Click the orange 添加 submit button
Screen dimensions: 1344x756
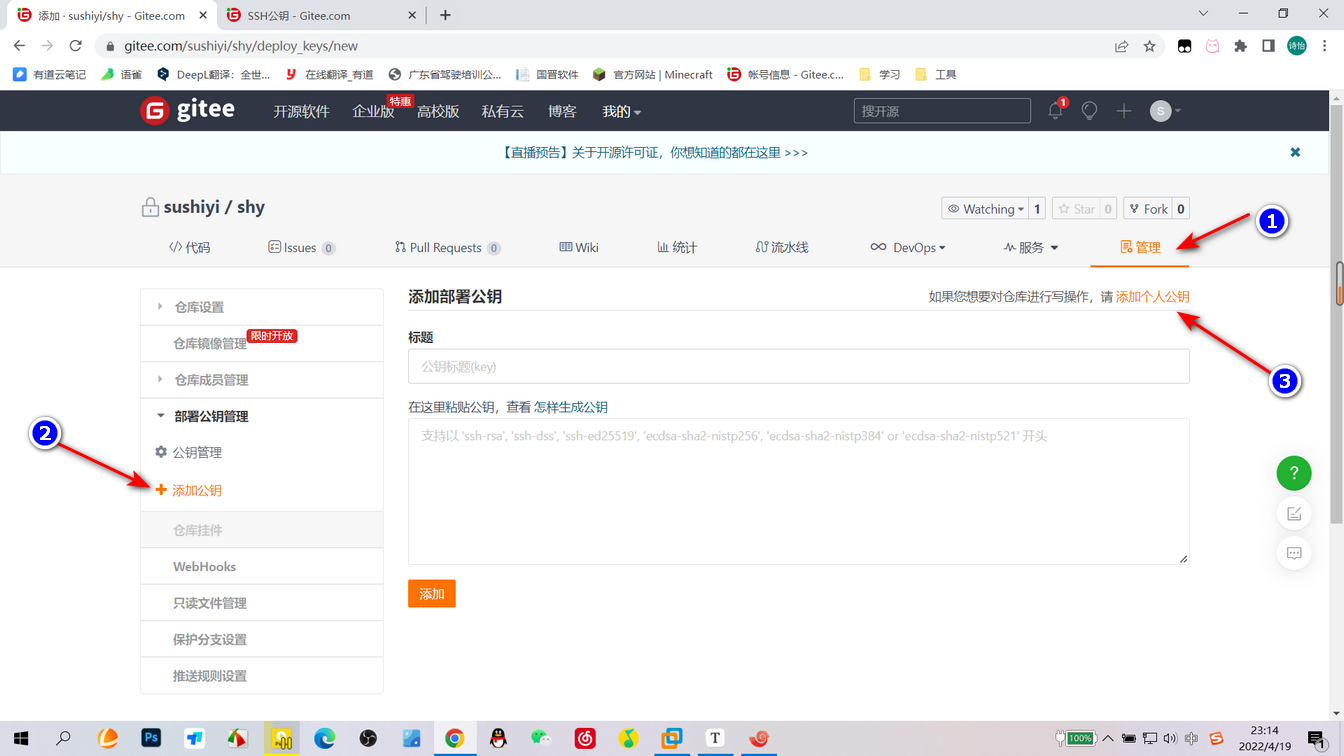pyautogui.click(x=431, y=593)
